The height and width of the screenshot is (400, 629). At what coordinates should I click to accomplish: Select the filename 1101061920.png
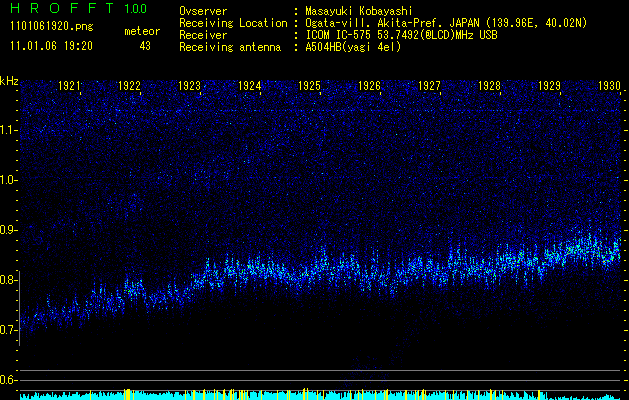52,27
